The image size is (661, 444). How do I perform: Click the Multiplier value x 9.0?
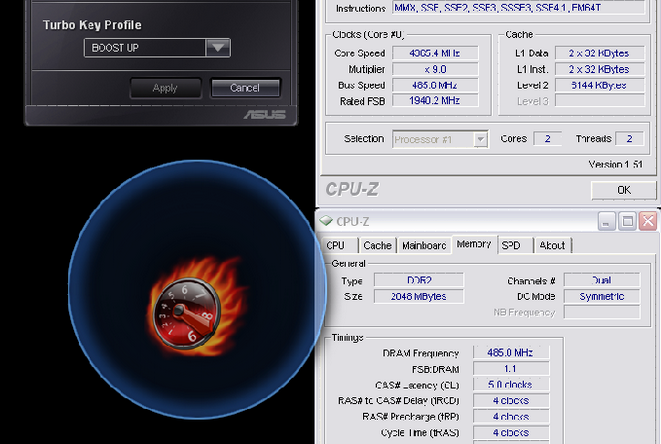pyautogui.click(x=435, y=69)
